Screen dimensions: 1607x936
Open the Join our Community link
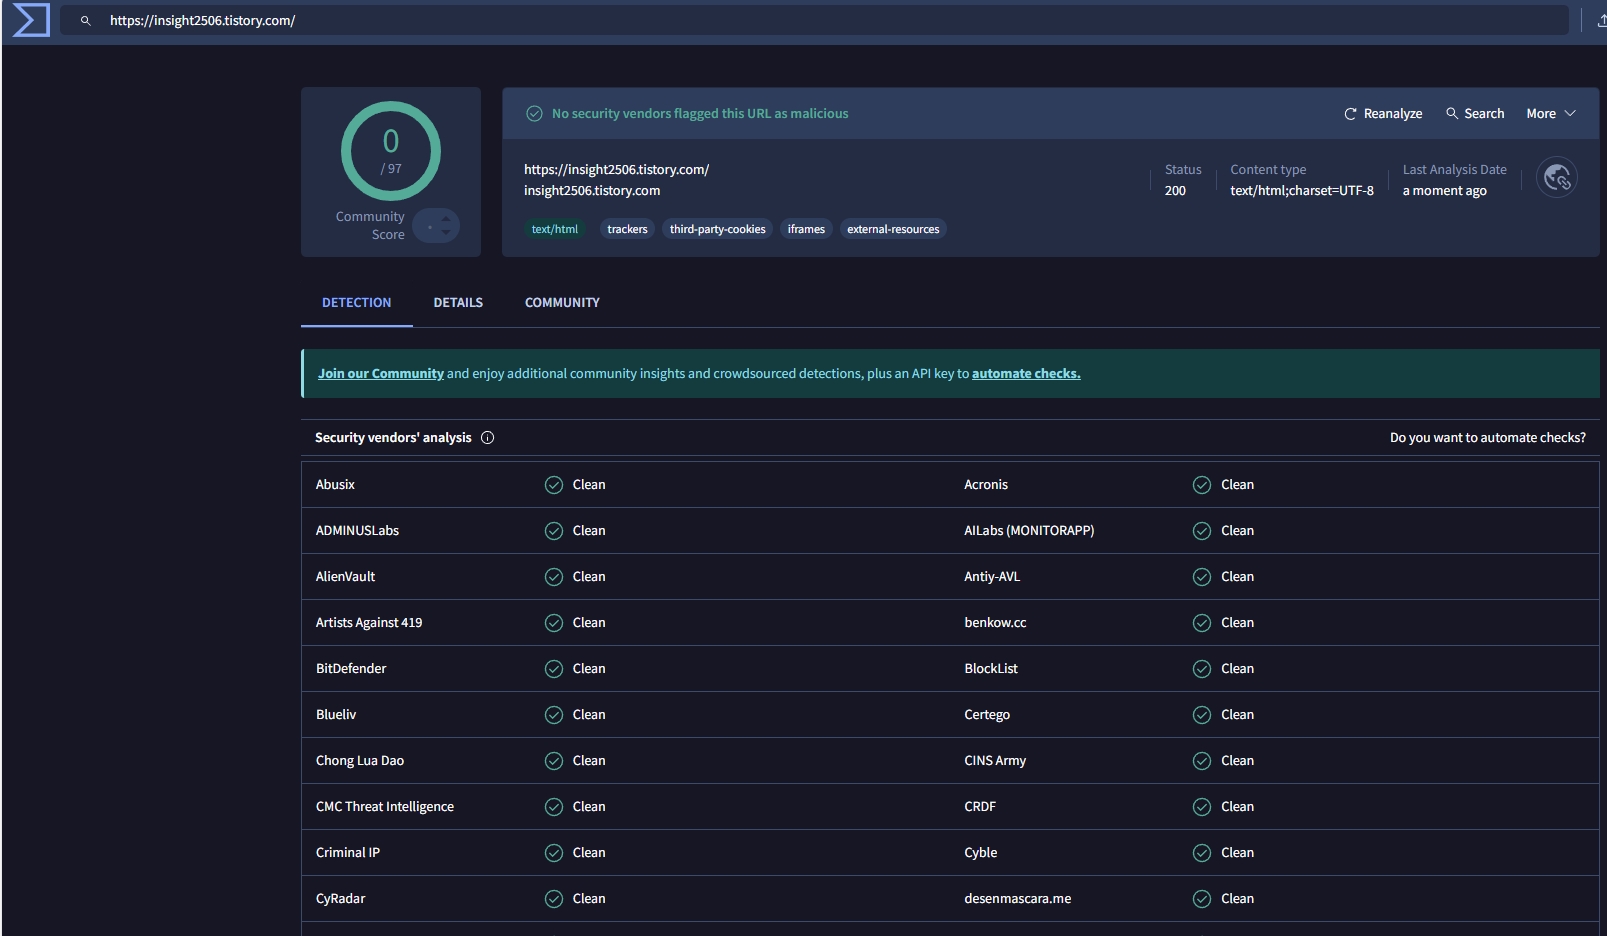[381, 373]
